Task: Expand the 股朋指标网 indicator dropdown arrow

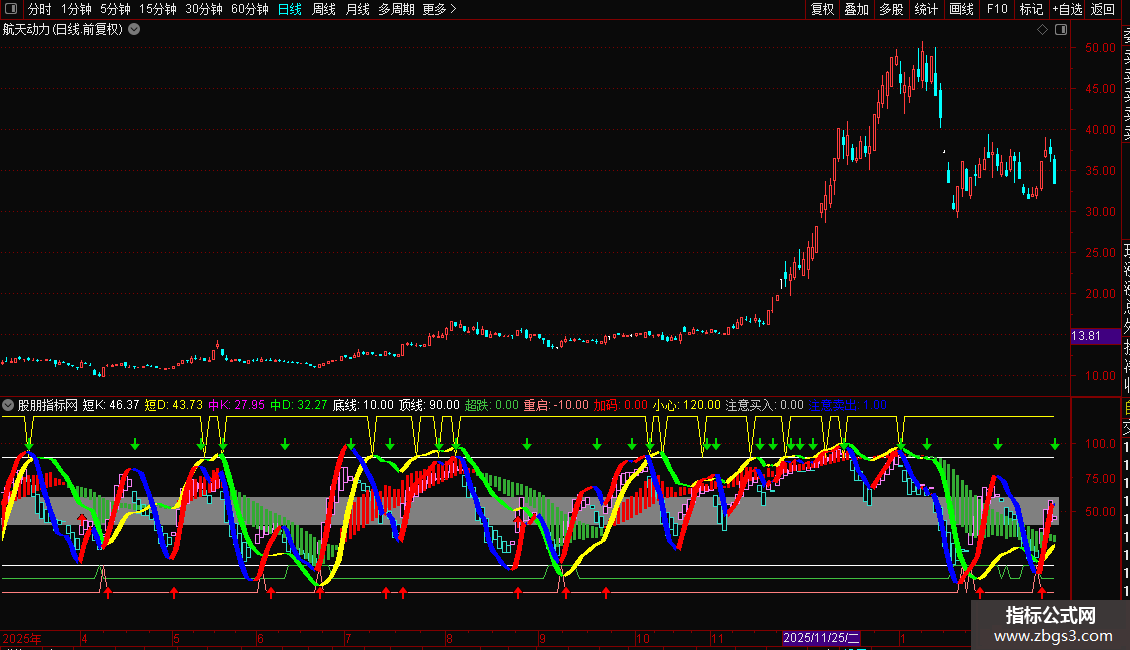Action: click(9, 405)
